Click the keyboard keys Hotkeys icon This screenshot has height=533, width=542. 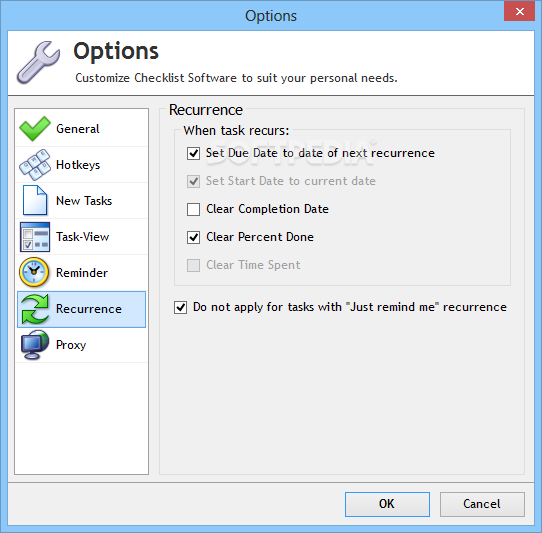pyautogui.click(x=35, y=165)
